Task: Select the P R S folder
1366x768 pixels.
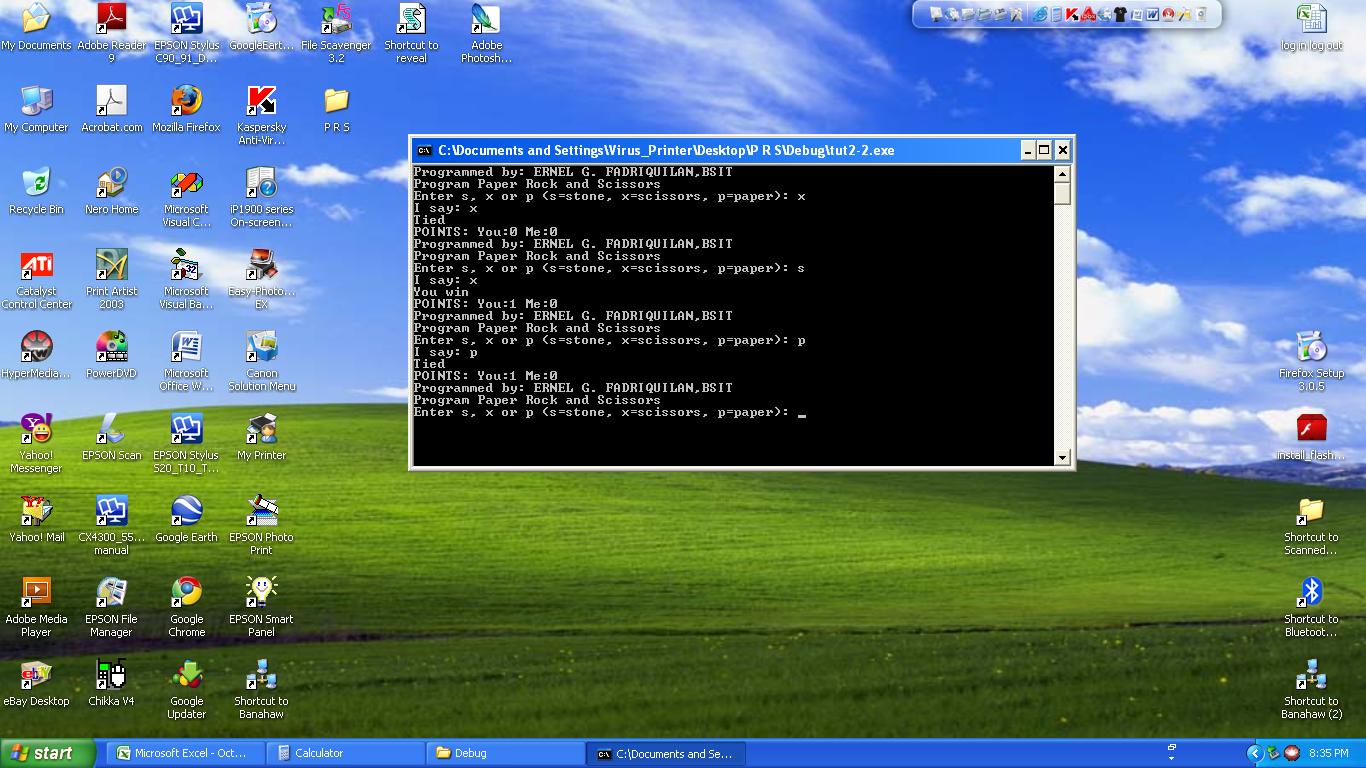Action: point(336,109)
